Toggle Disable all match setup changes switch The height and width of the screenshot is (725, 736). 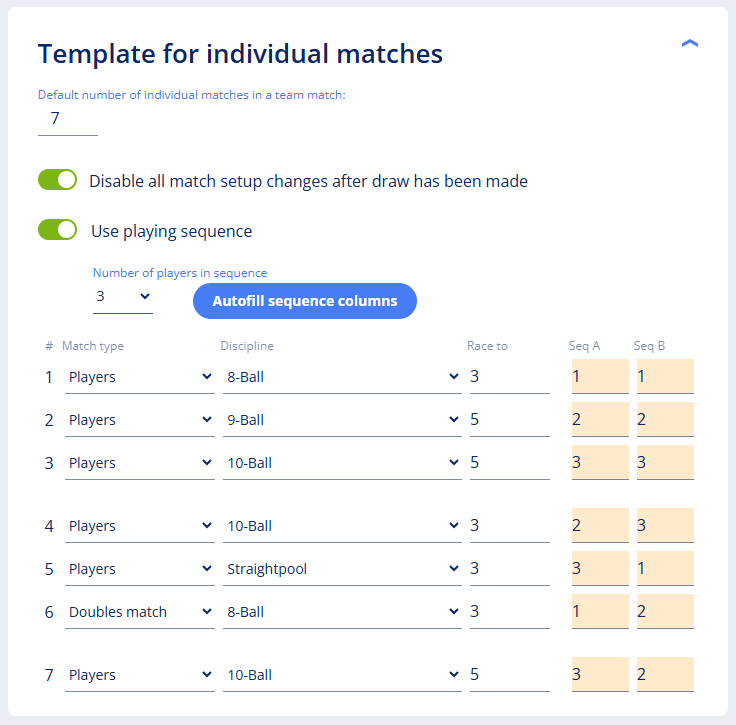[57, 180]
